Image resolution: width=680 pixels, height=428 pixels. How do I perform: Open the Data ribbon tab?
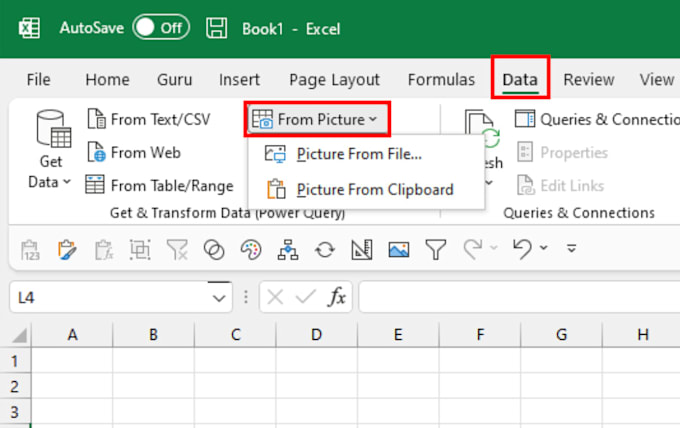click(x=520, y=80)
